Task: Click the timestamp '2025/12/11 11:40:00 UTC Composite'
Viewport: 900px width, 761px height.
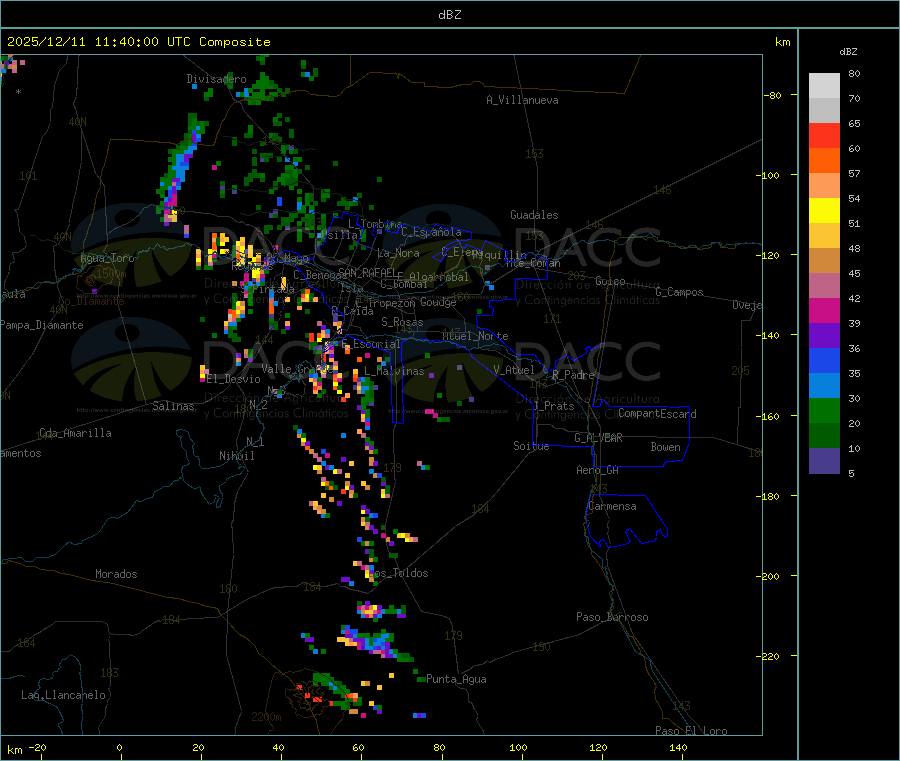Action: point(138,42)
